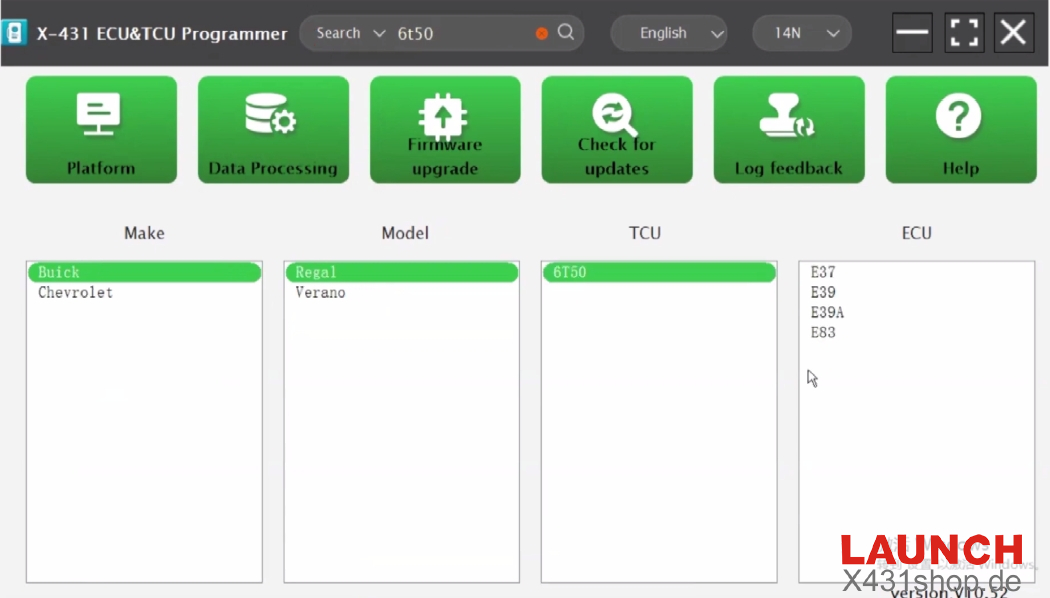1050x598 pixels.
Task: Open the English language dropdown
Action: point(669,33)
